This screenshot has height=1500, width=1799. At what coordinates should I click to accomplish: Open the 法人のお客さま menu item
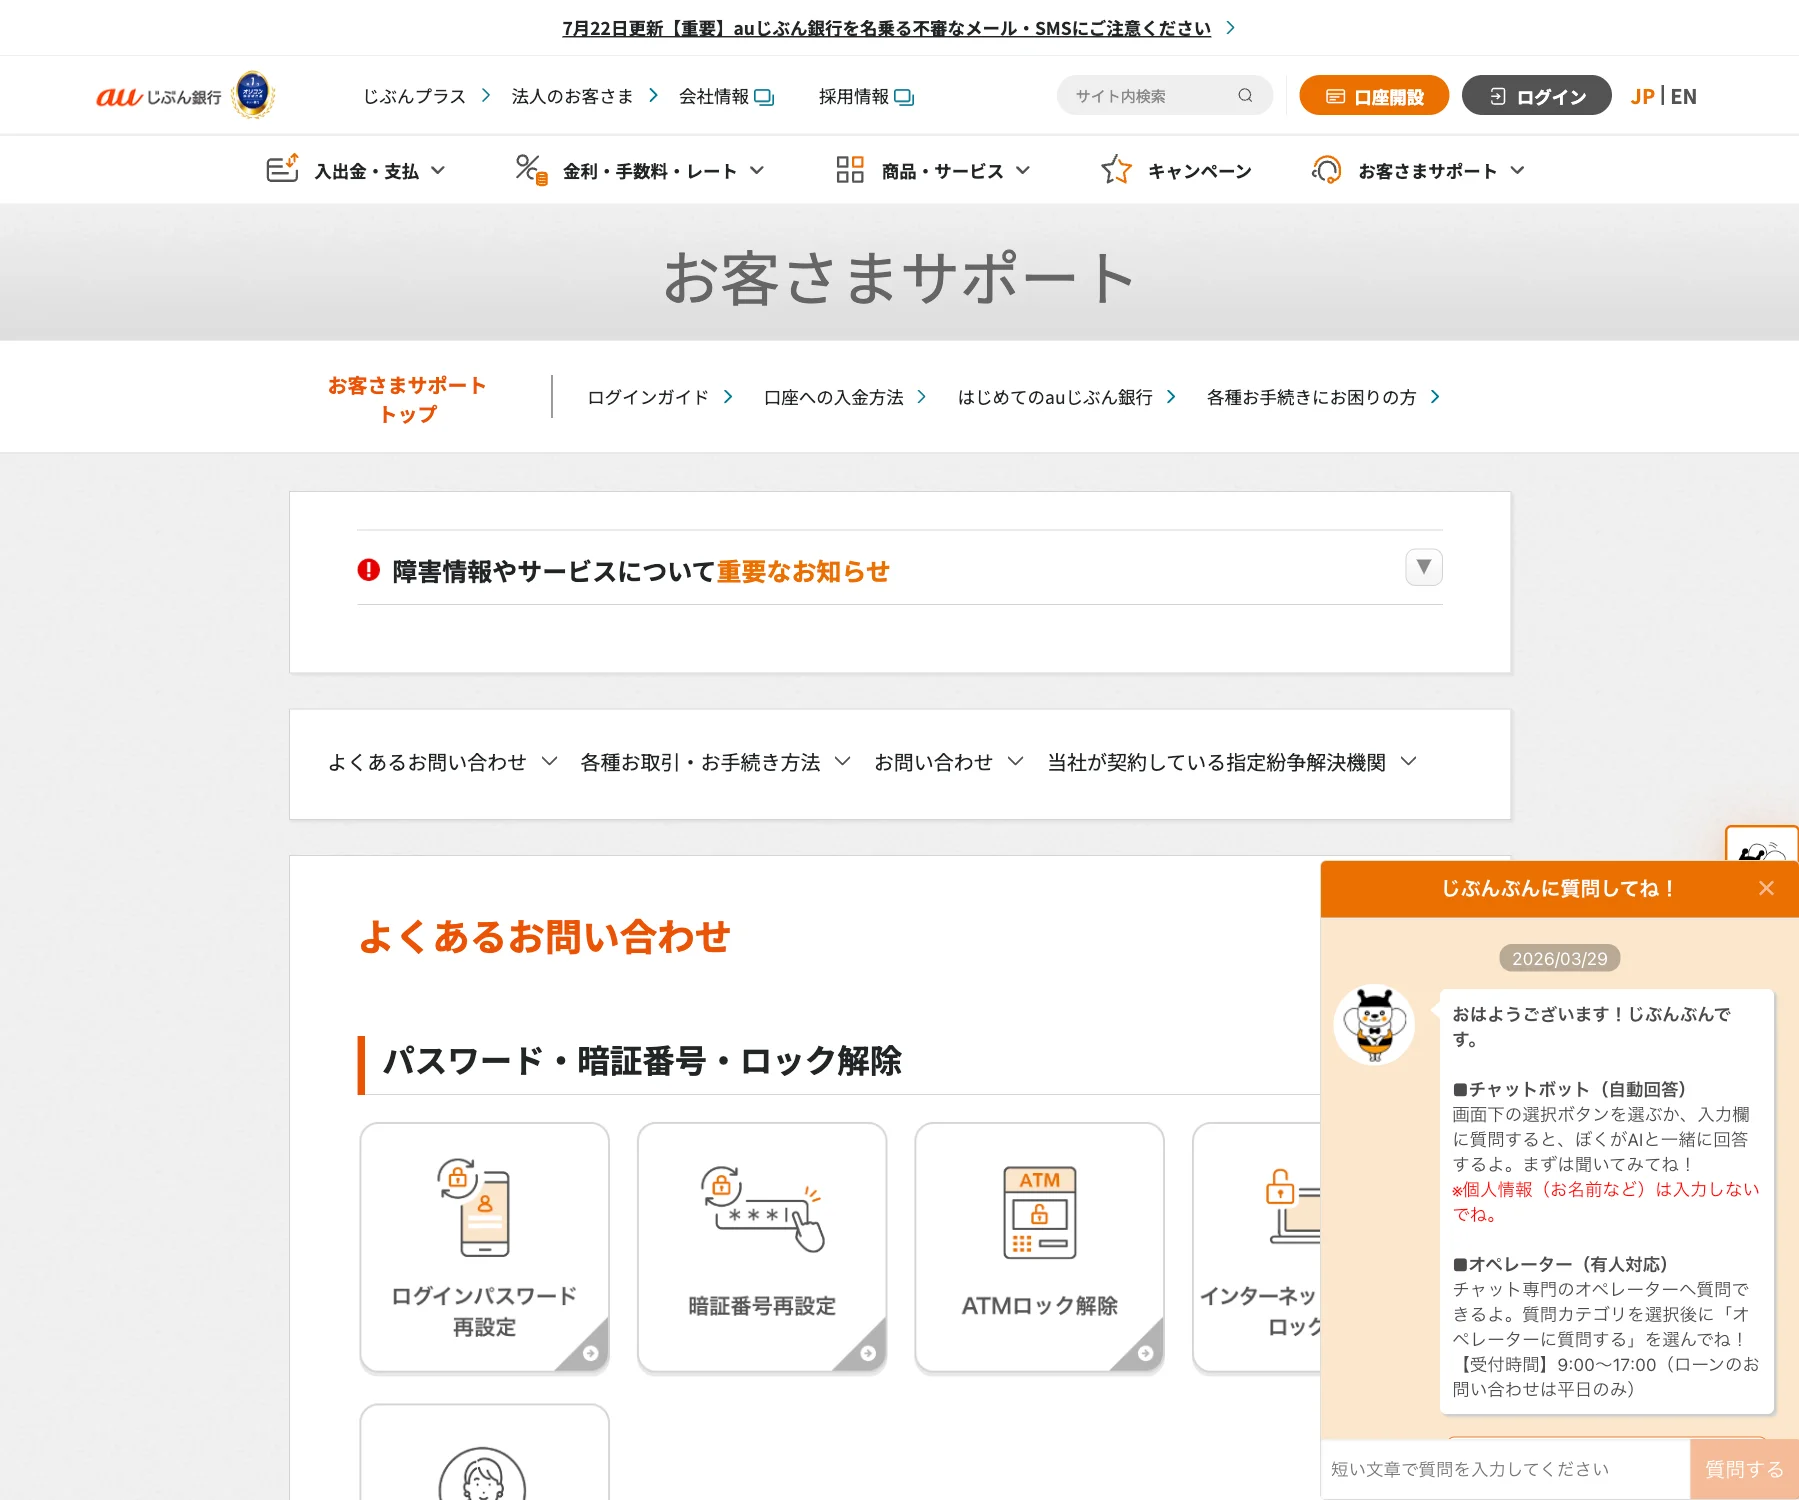pyautogui.click(x=571, y=96)
